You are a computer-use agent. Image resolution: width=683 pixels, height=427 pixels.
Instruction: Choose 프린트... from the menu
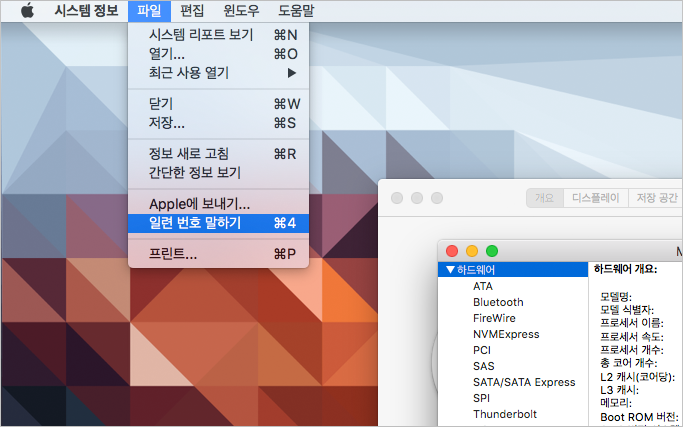point(218,254)
